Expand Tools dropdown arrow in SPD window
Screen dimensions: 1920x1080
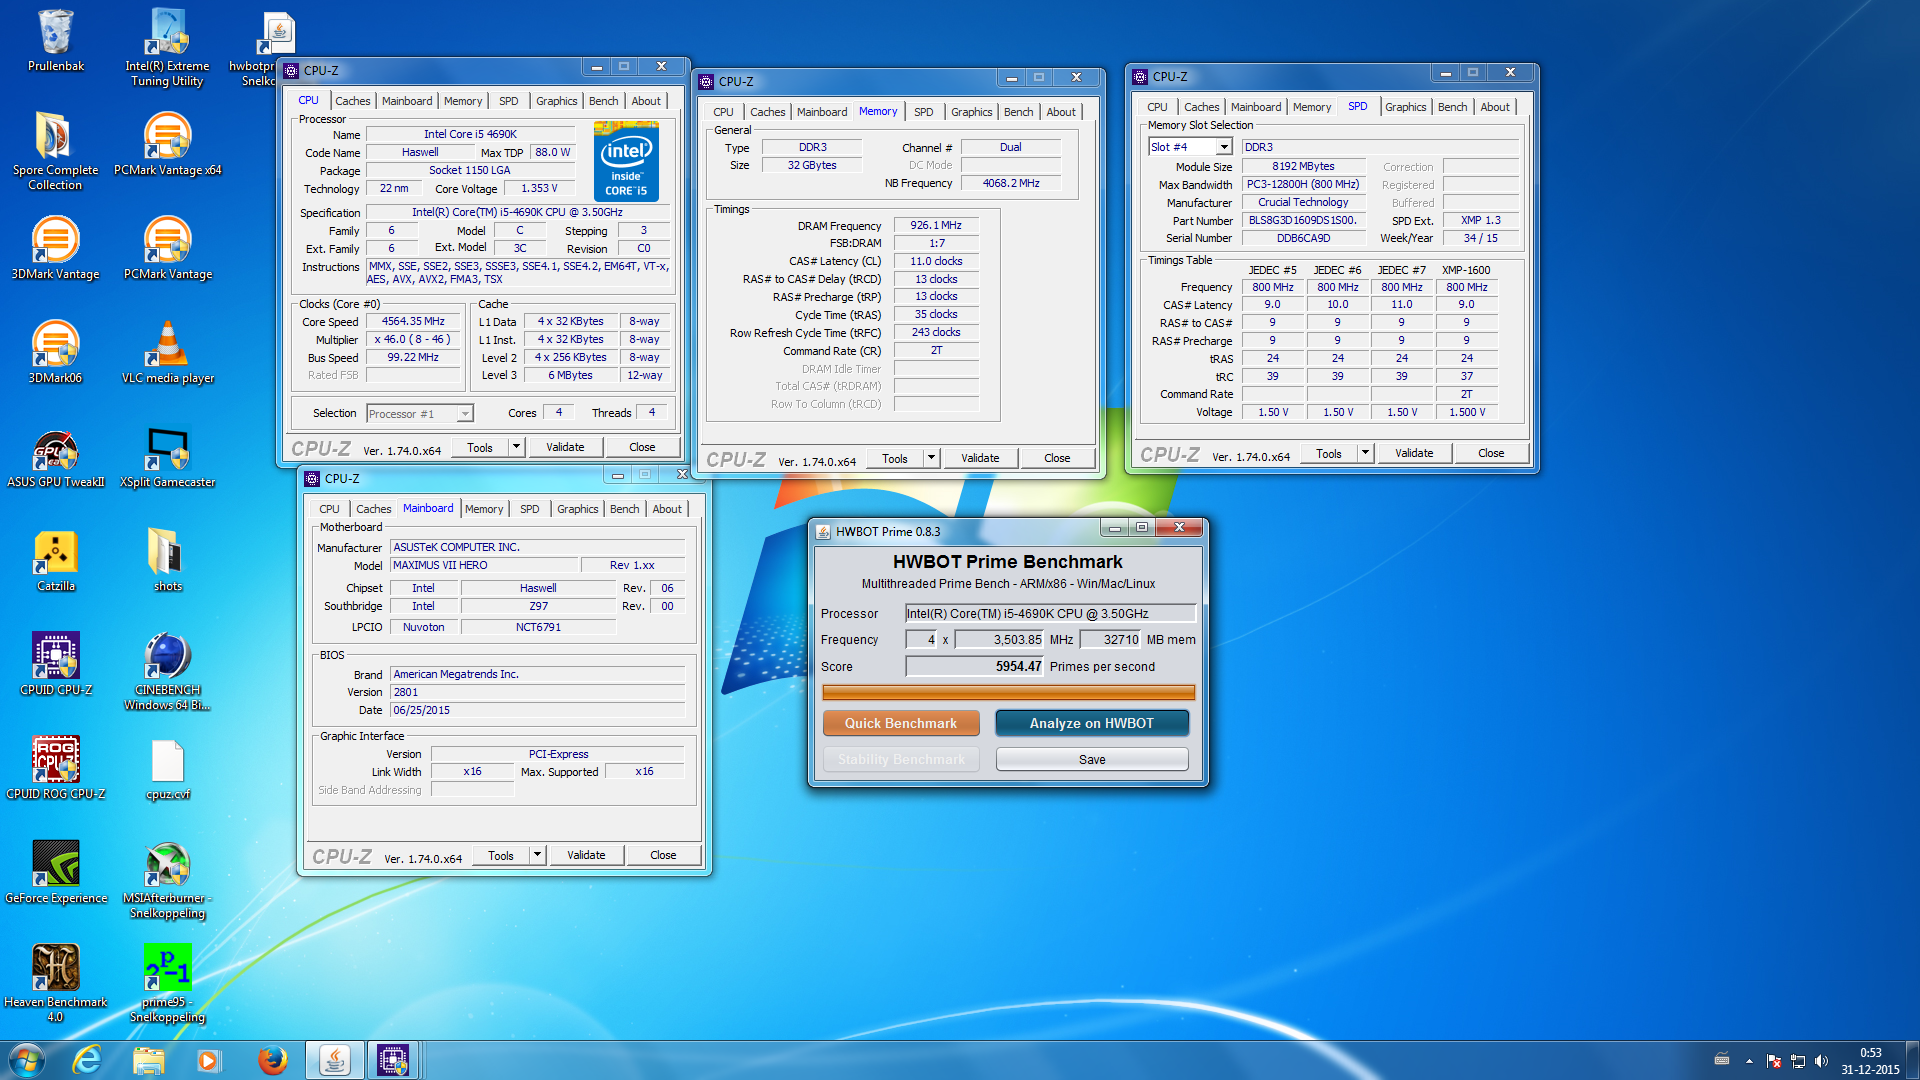(x=1365, y=453)
